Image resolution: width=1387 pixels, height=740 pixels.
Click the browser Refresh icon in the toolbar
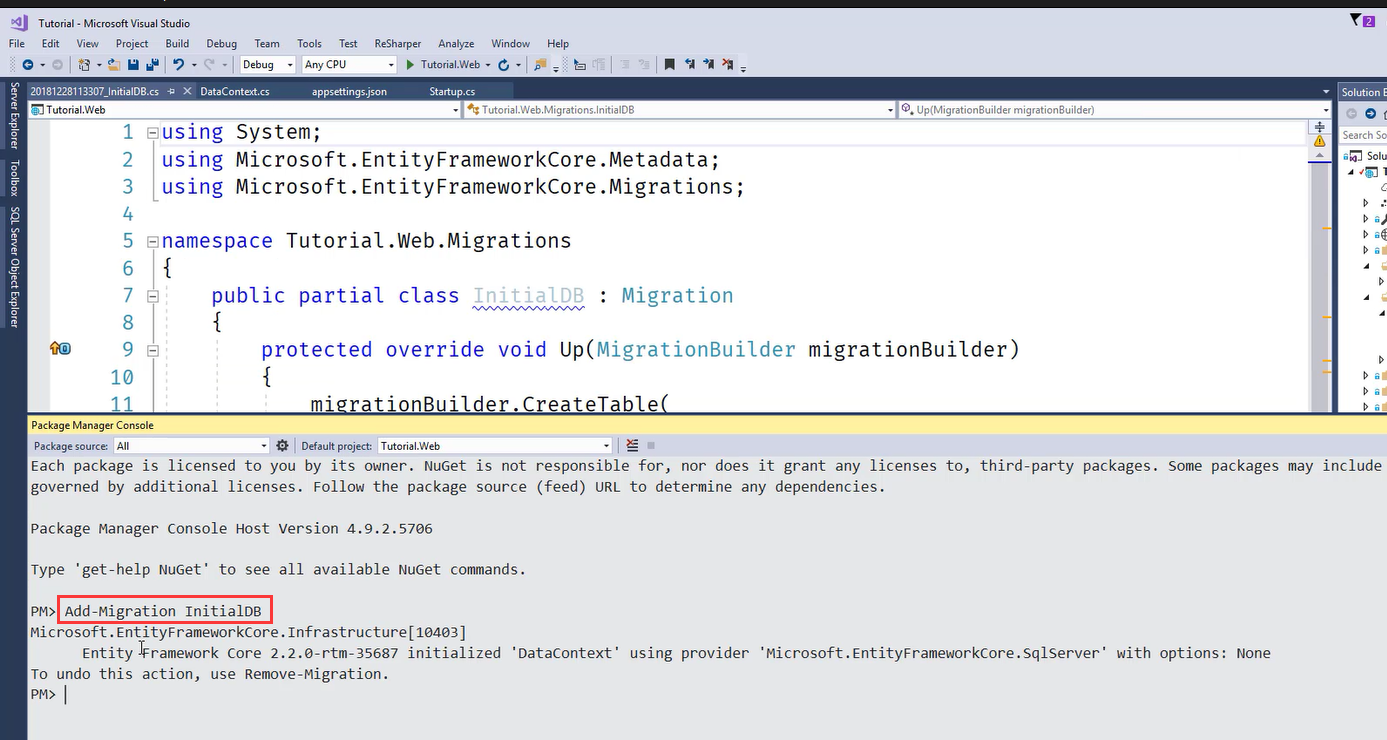[x=503, y=64]
